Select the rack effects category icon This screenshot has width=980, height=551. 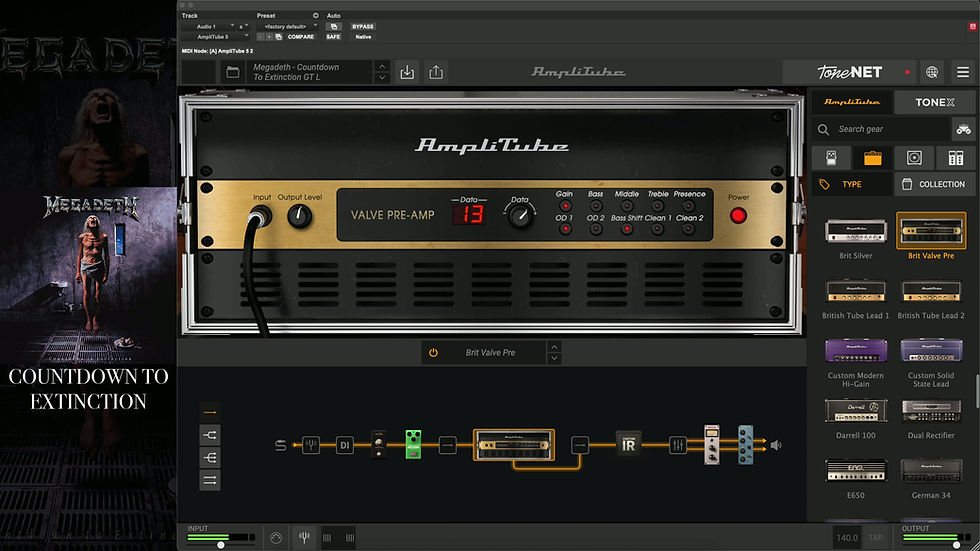[x=955, y=158]
